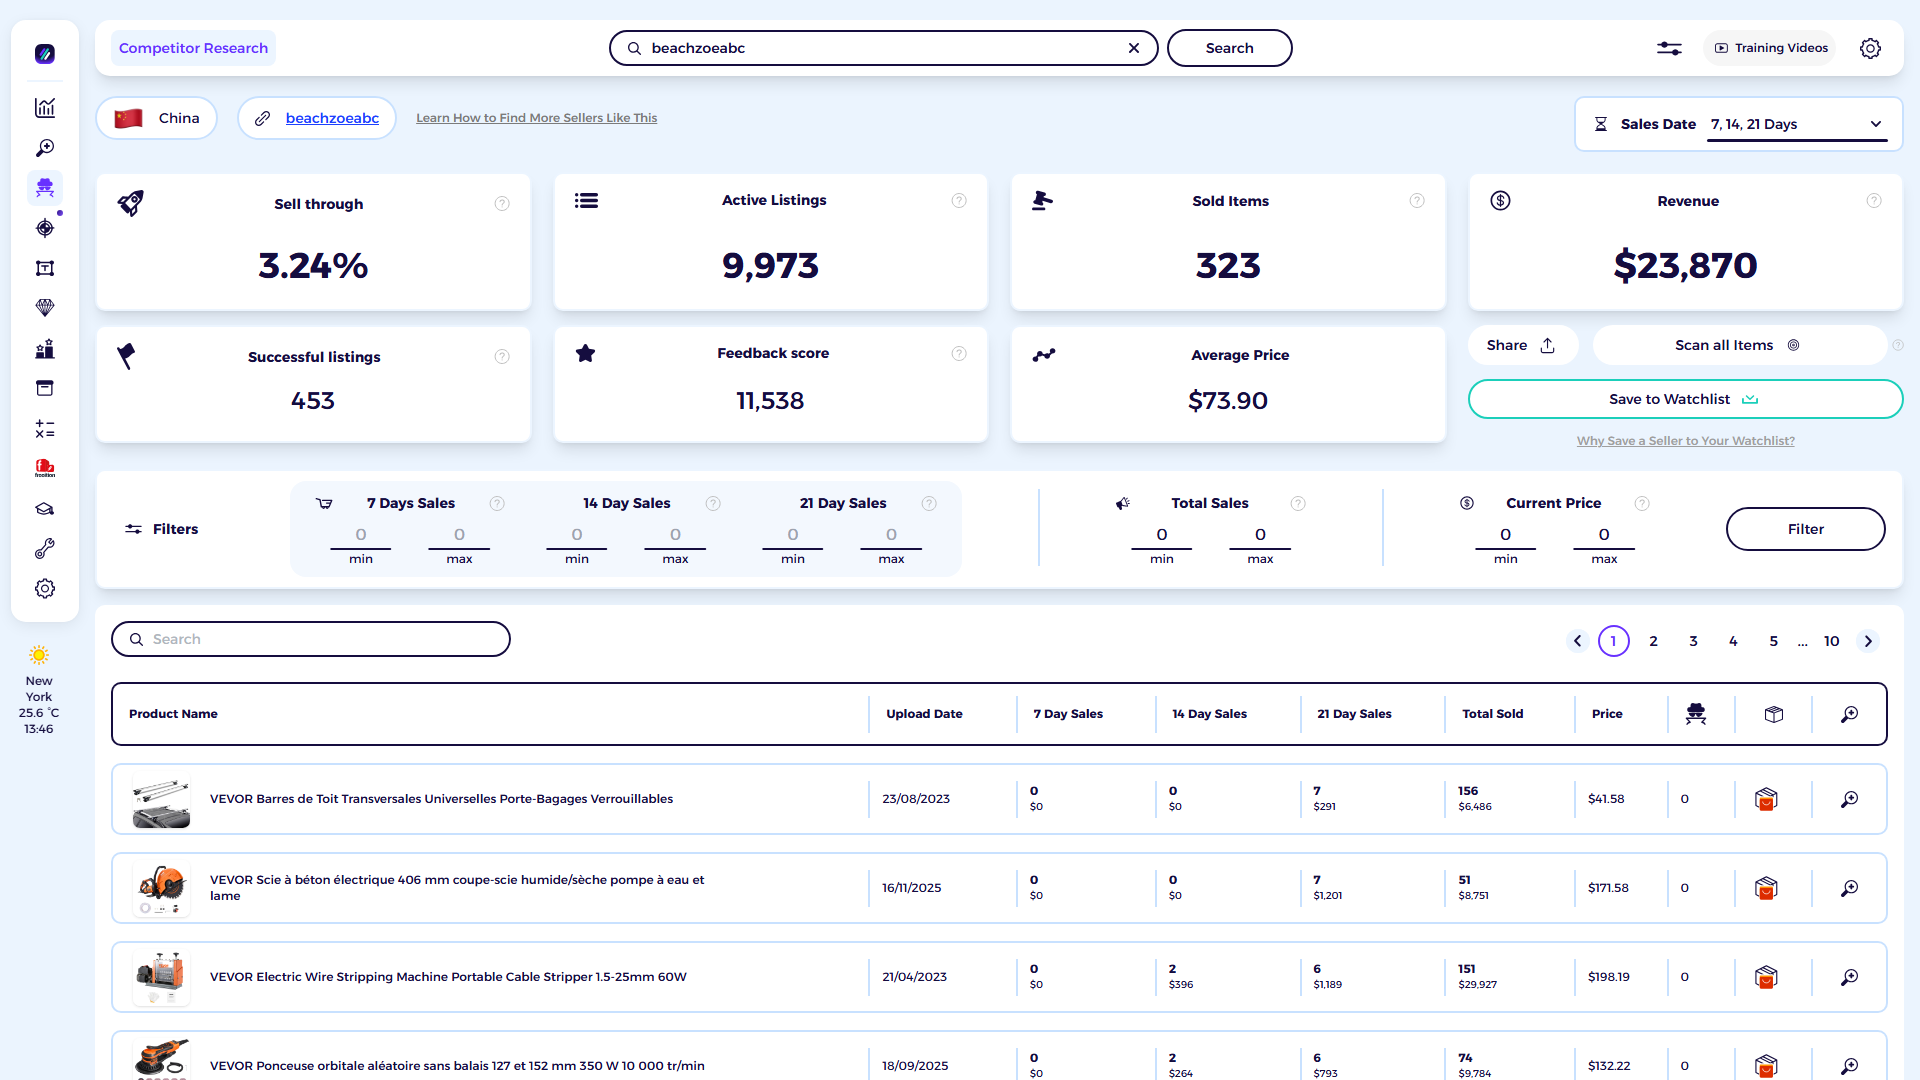Click the 7 Days Sales filter help icon
The width and height of the screenshot is (1920, 1080).
[x=497, y=504]
